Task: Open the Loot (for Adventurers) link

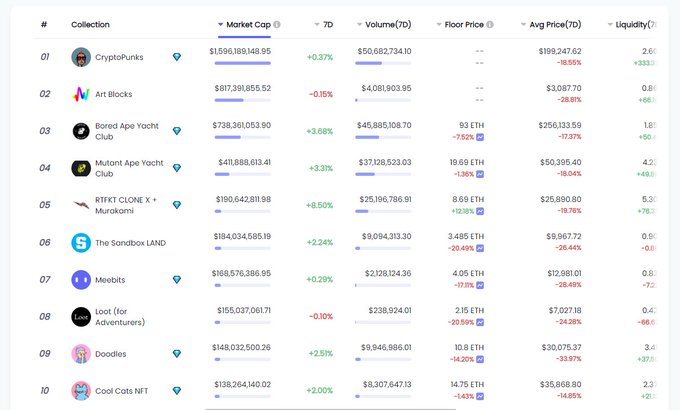Action: pos(120,317)
